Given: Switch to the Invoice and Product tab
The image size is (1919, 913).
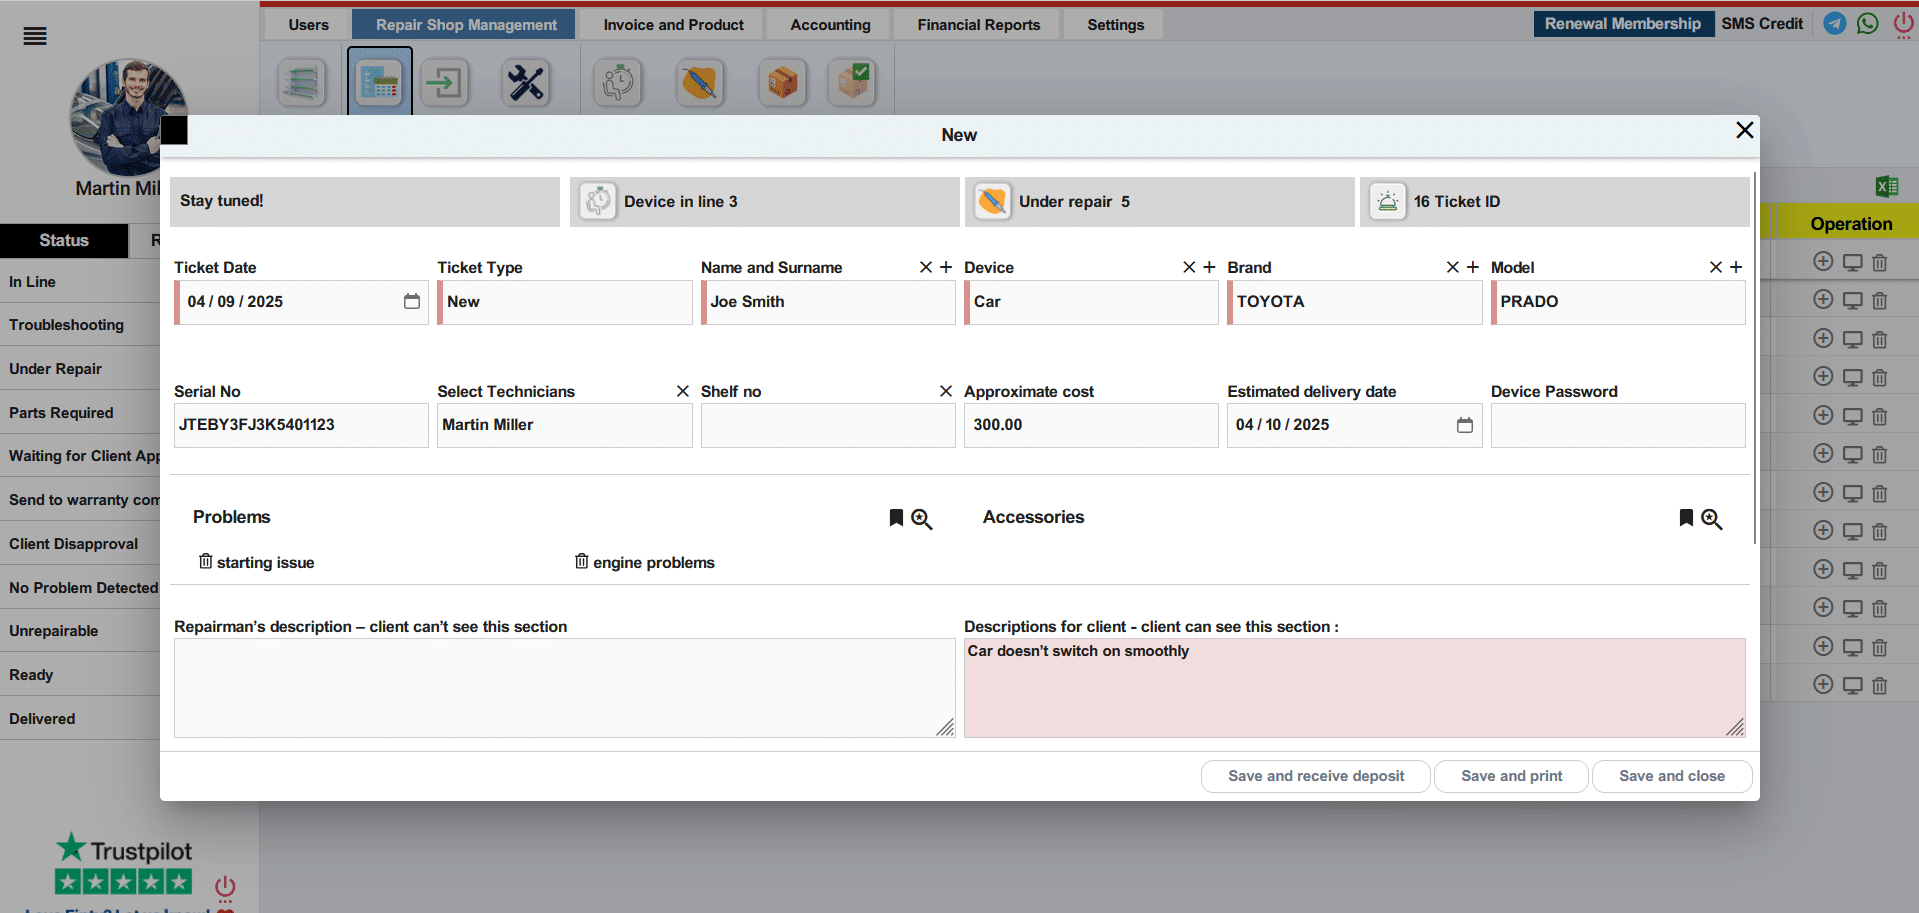Looking at the screenshot, I should click(673, 25).
